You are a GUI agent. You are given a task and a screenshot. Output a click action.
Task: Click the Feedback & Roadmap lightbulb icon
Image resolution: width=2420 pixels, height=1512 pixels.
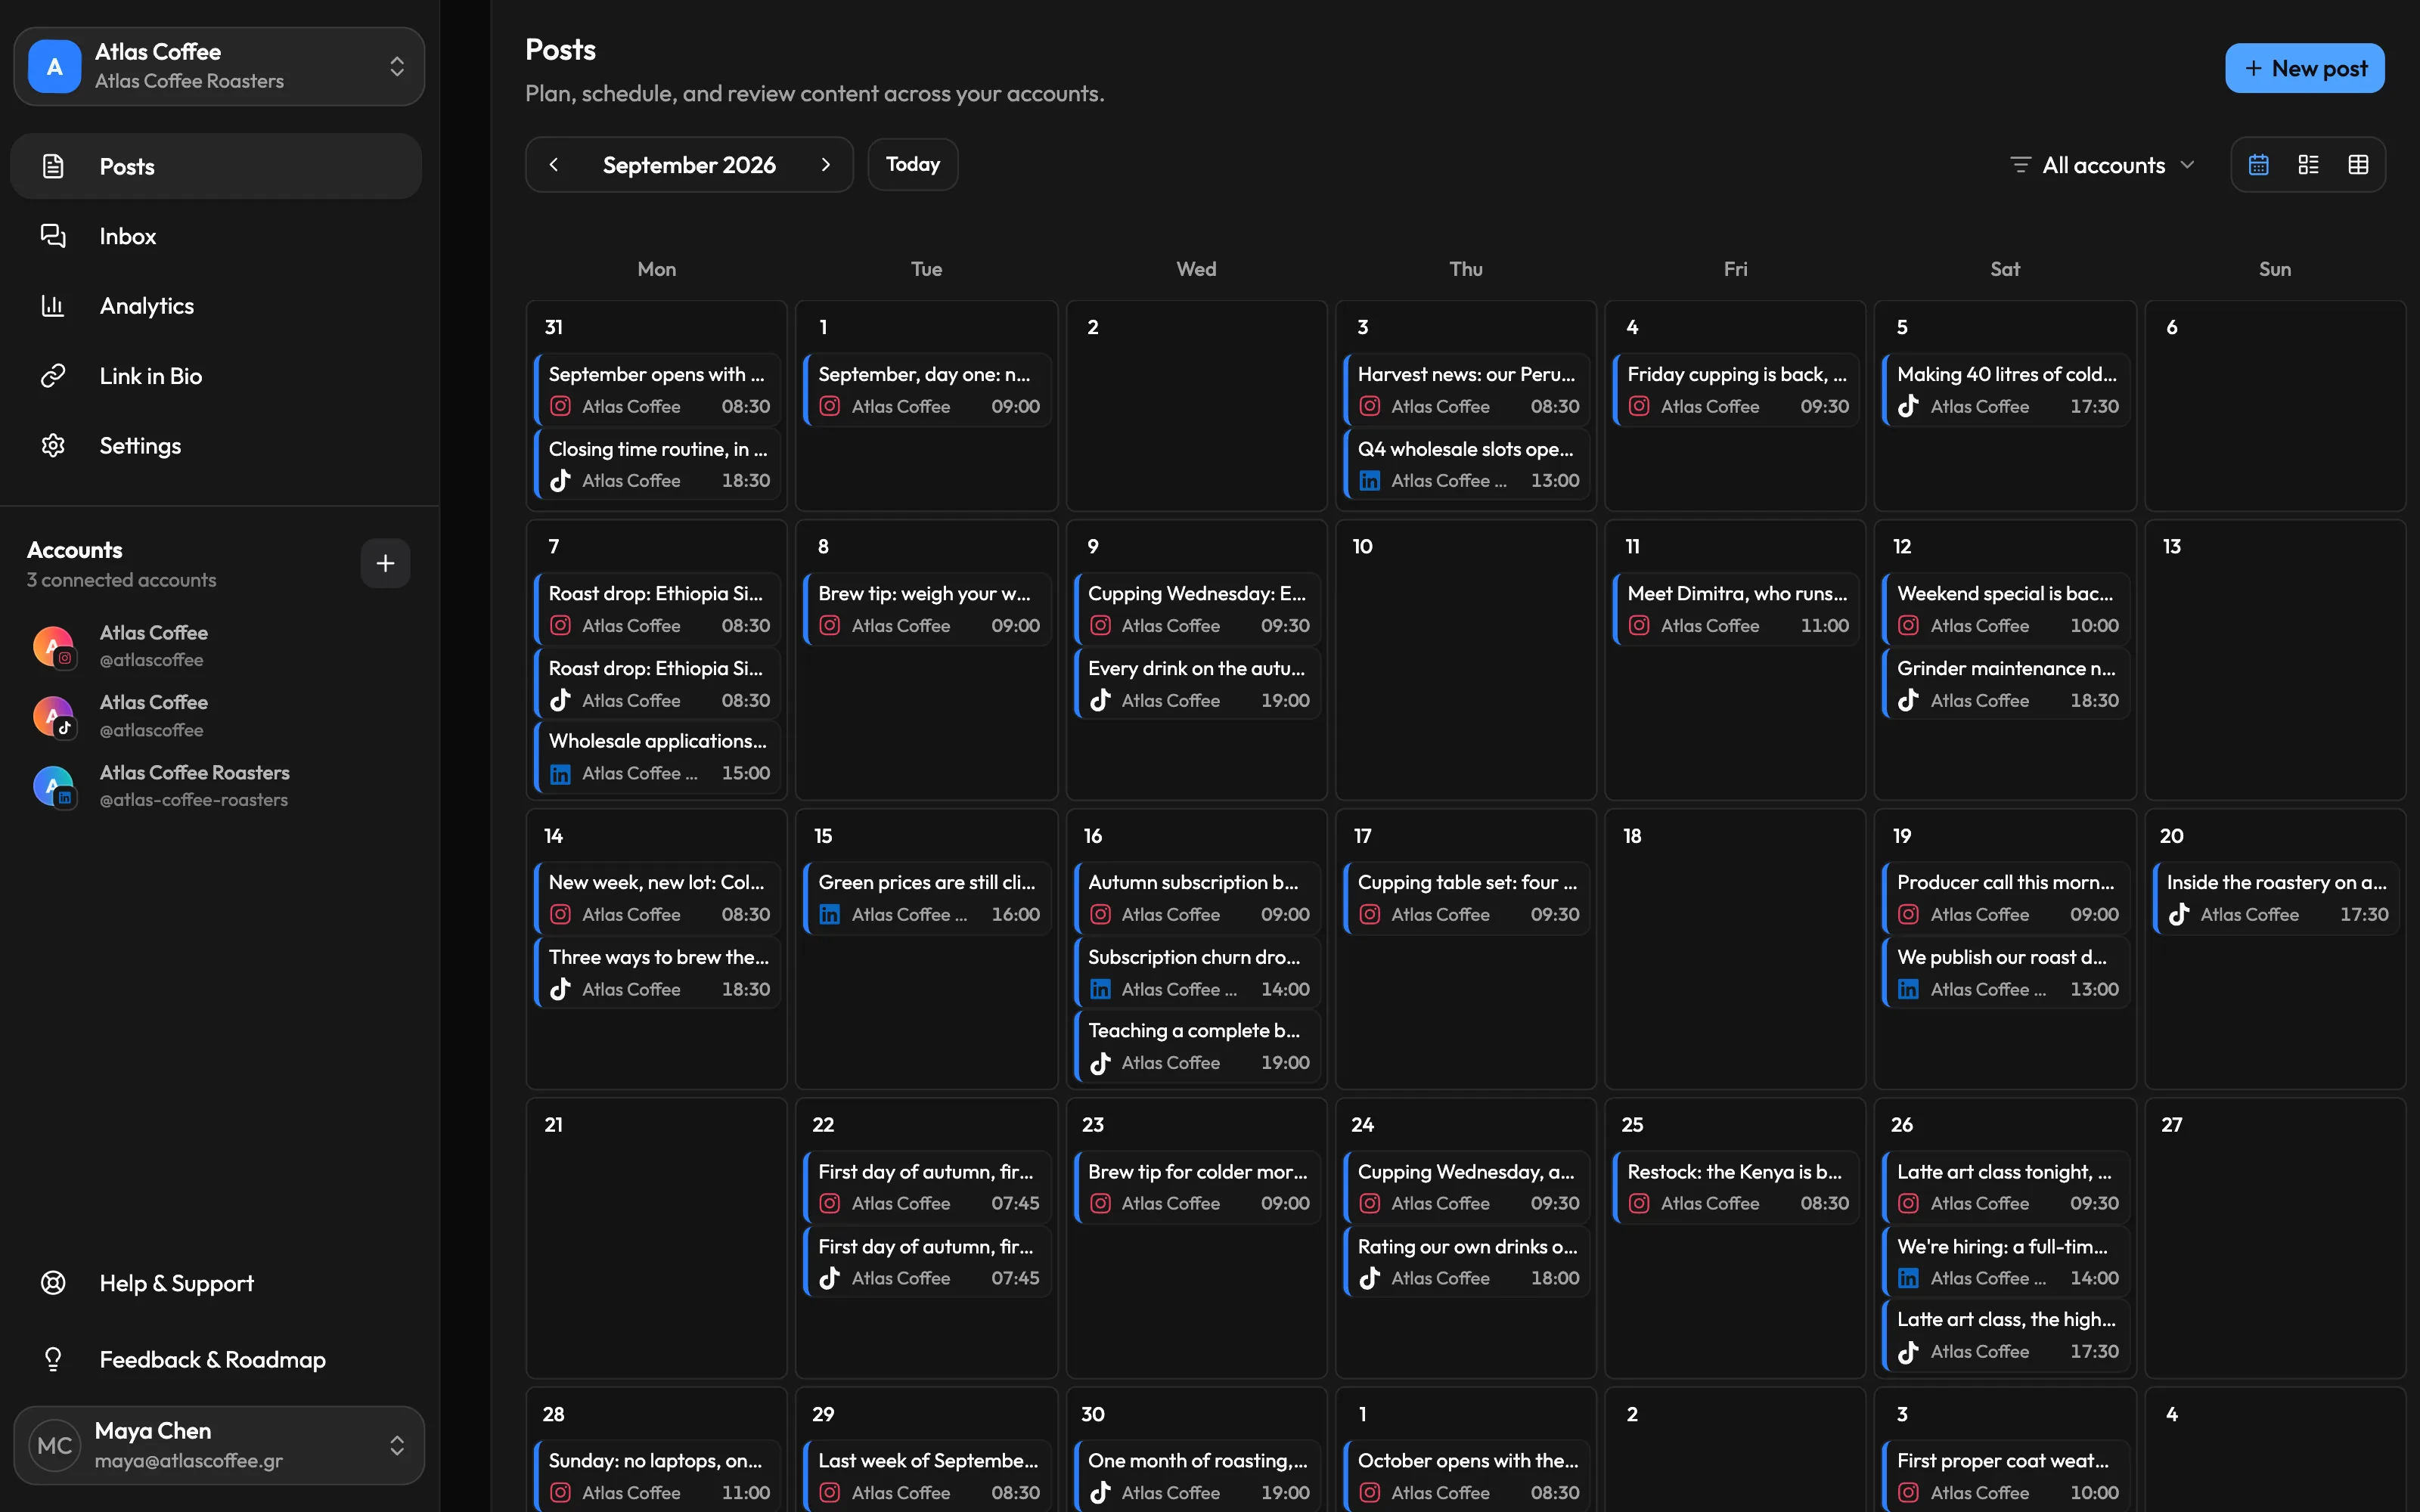[53, 1359]
